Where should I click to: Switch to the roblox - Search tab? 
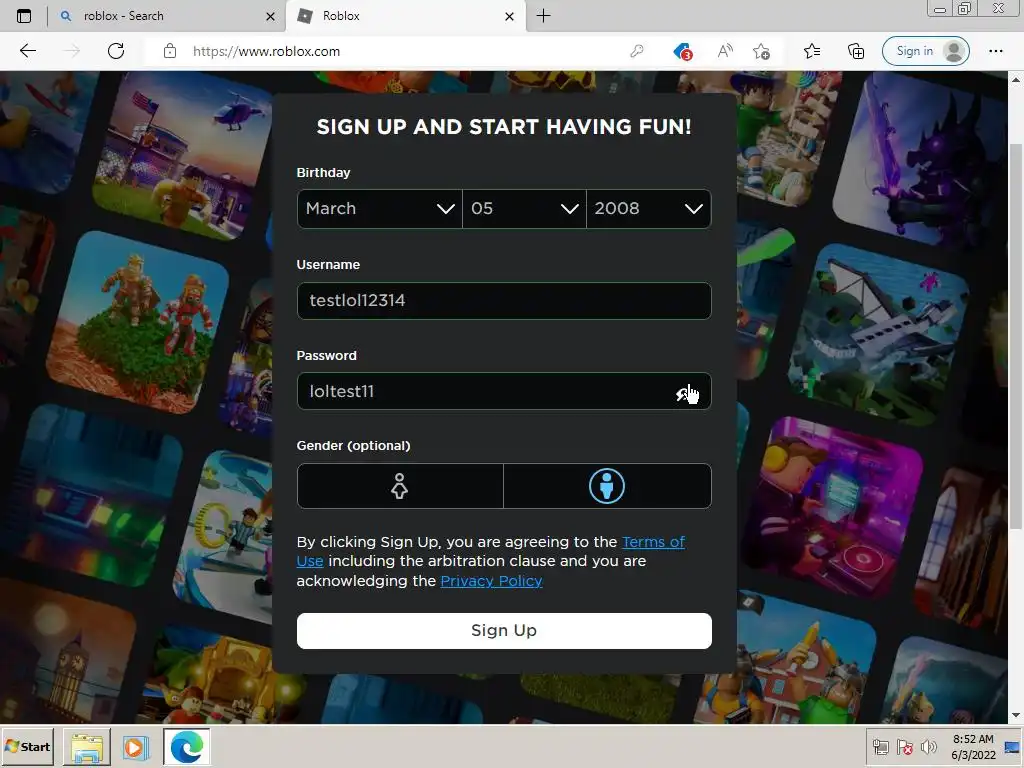point(167,16)
